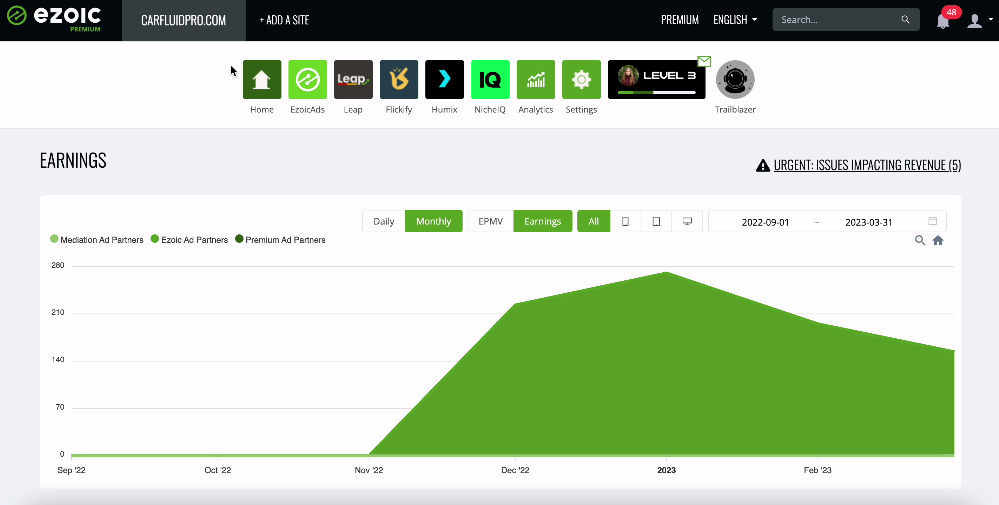The height and width of the screenshot is (505, 999).
Task: Click the search magnifier in top bar
Action: 905,20
